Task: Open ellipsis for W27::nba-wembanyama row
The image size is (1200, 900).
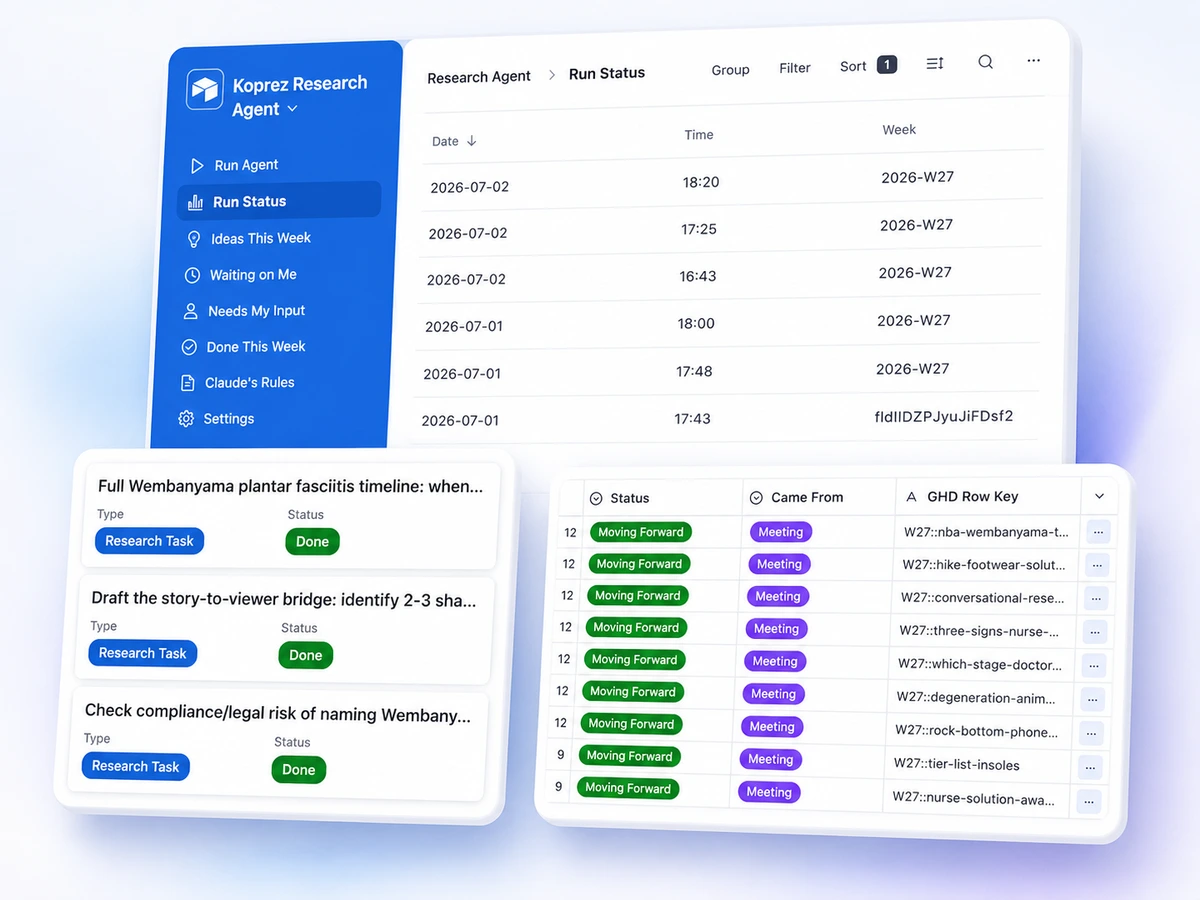Action: click(x=1098, y=532)
